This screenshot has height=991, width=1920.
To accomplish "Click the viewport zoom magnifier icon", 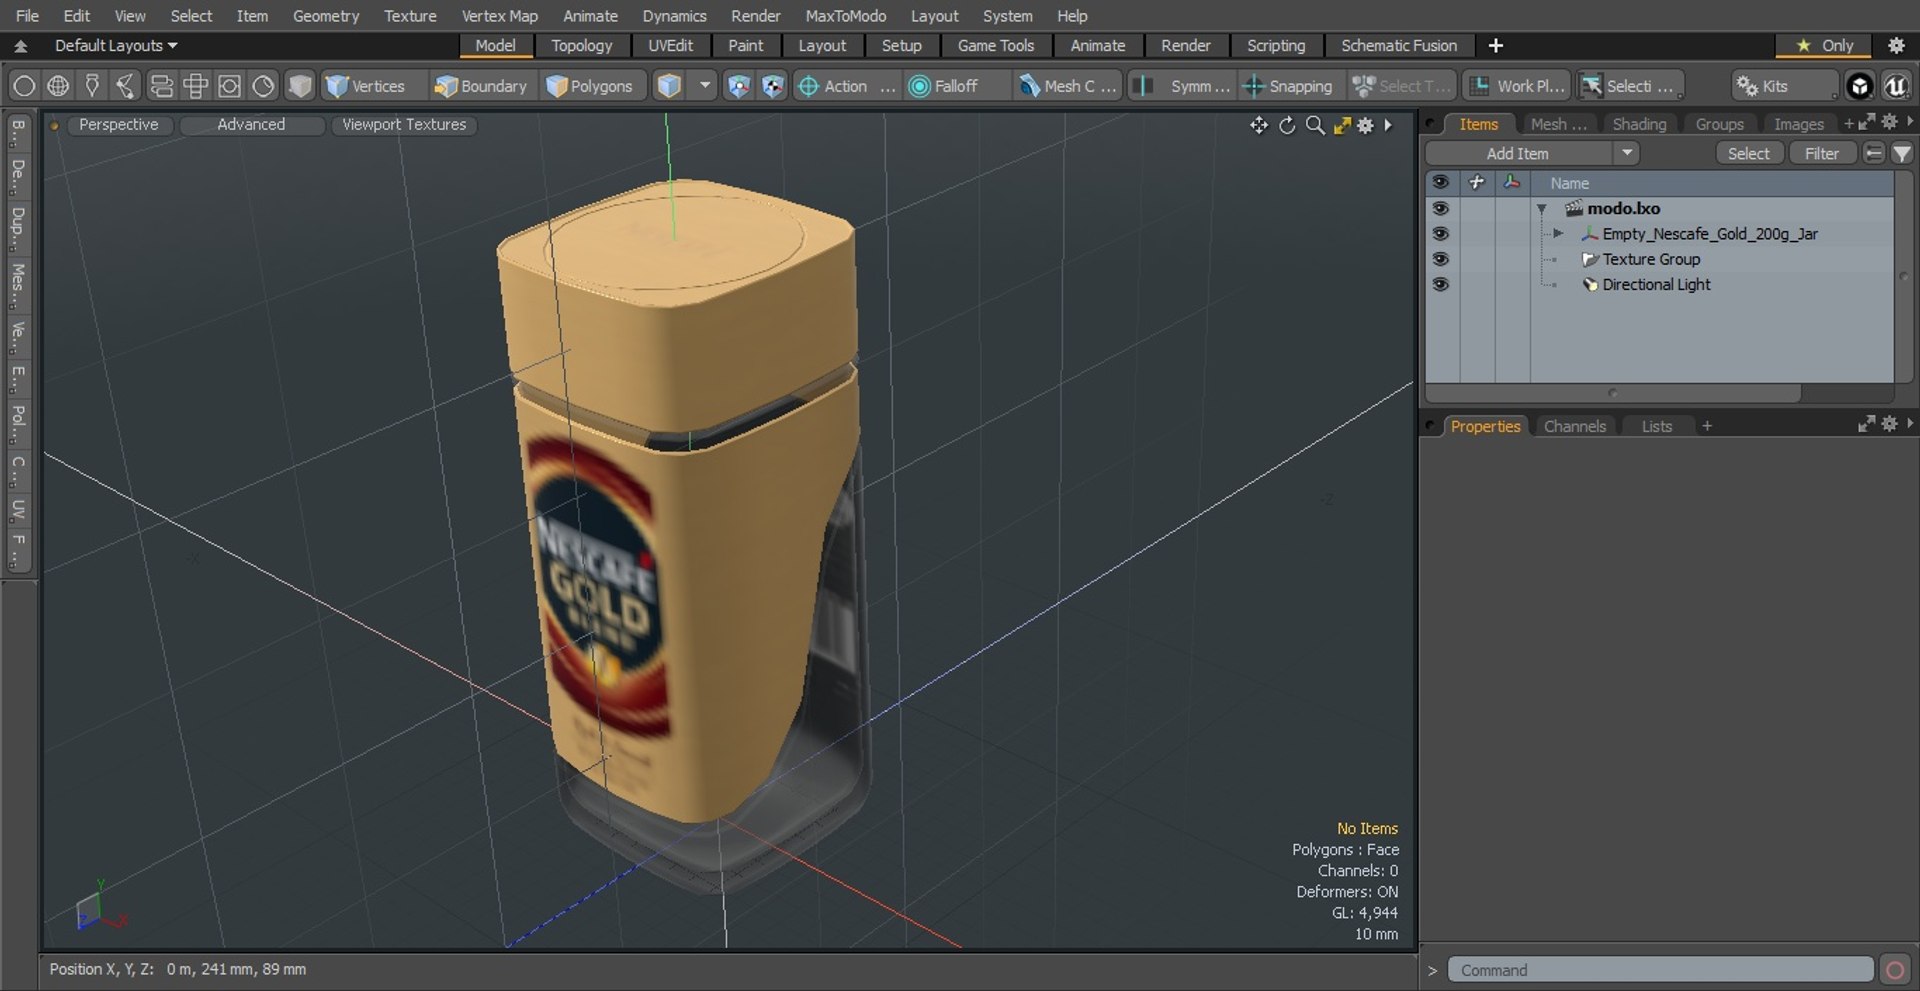I will pyautogui.click(x=1315, y=125).
